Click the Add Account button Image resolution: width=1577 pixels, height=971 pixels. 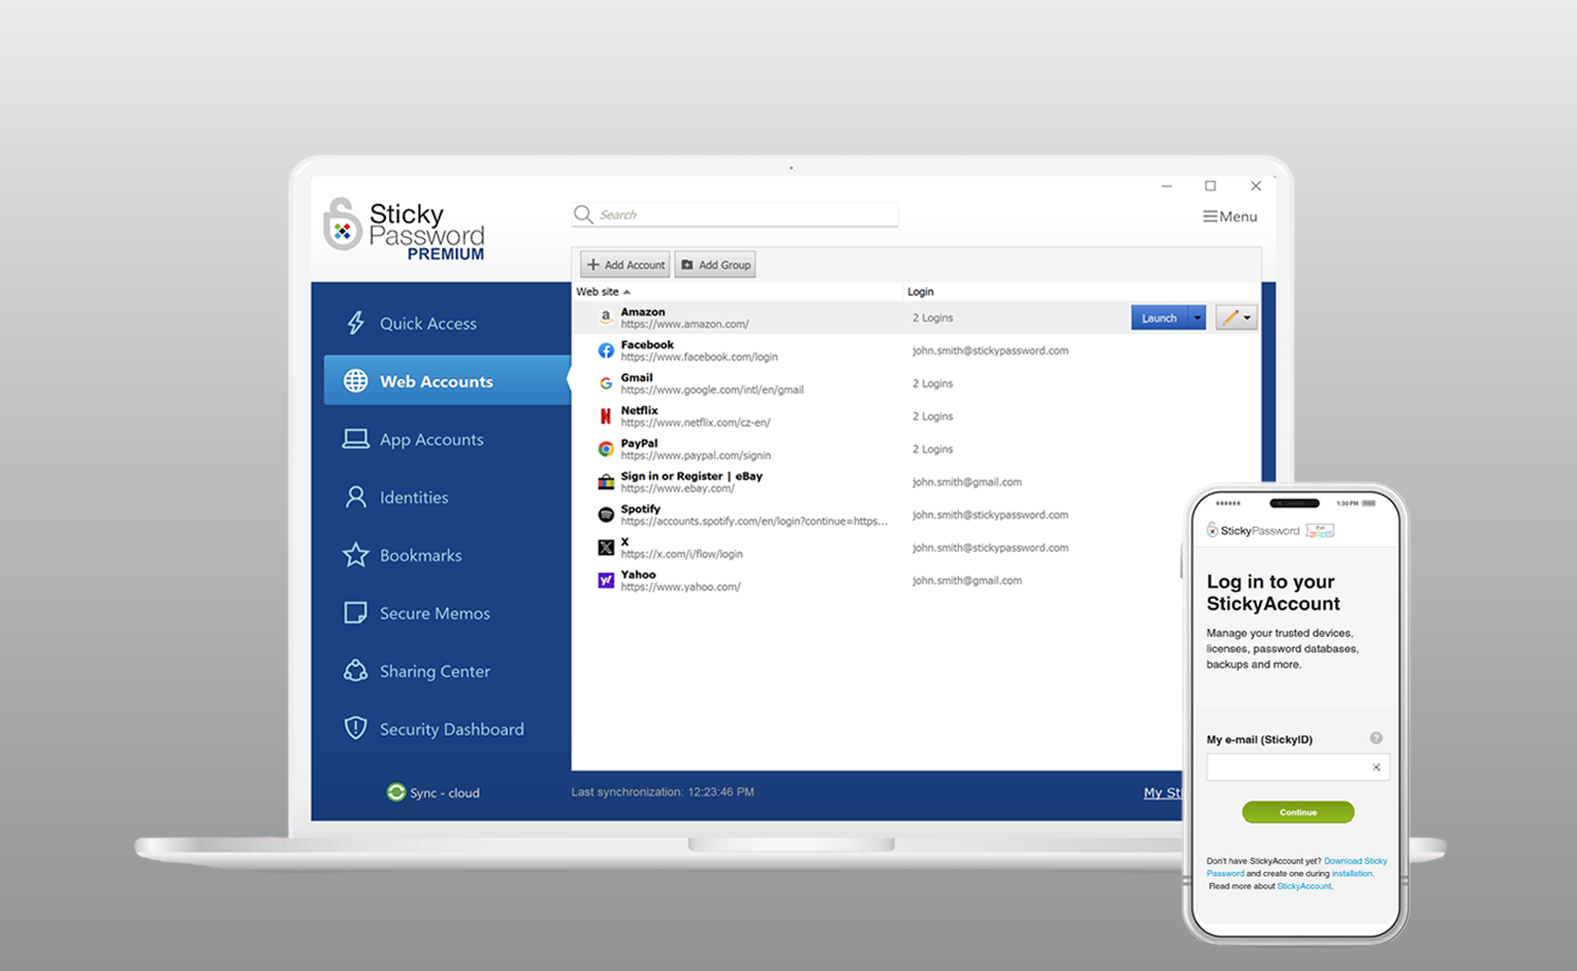625,264
